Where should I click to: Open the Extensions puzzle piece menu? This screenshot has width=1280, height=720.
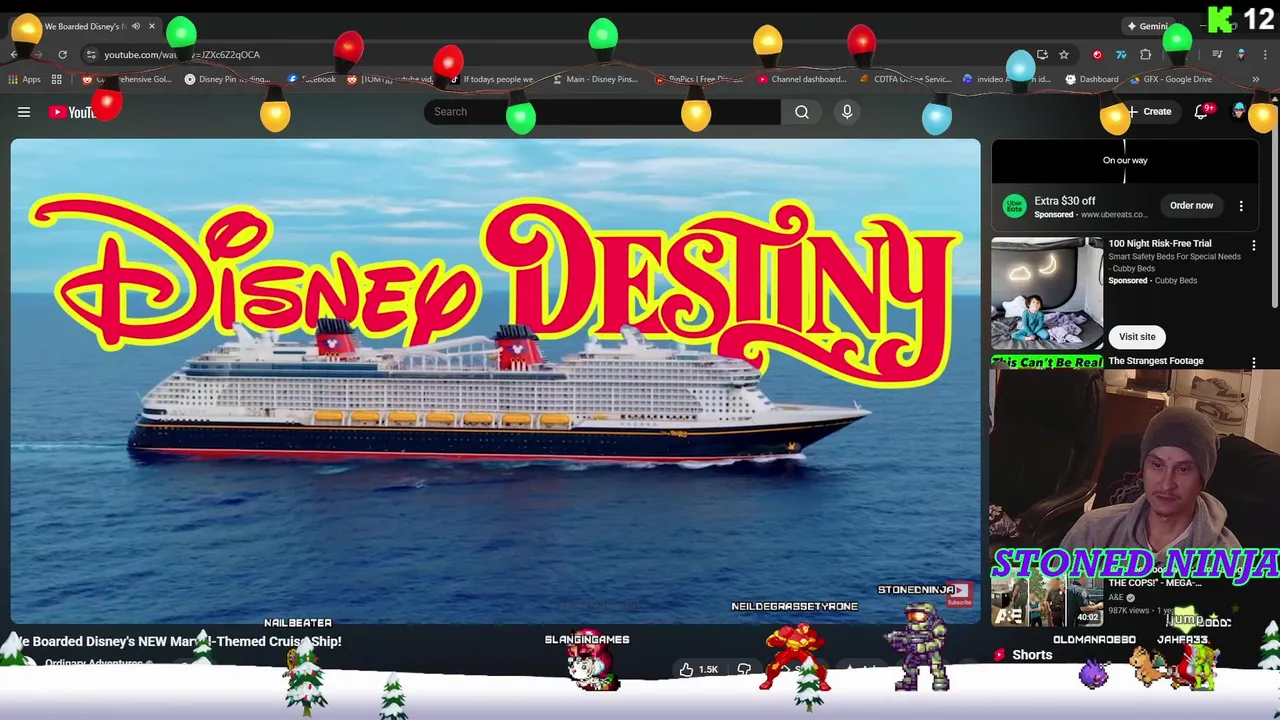click(x=1146, y=55)
